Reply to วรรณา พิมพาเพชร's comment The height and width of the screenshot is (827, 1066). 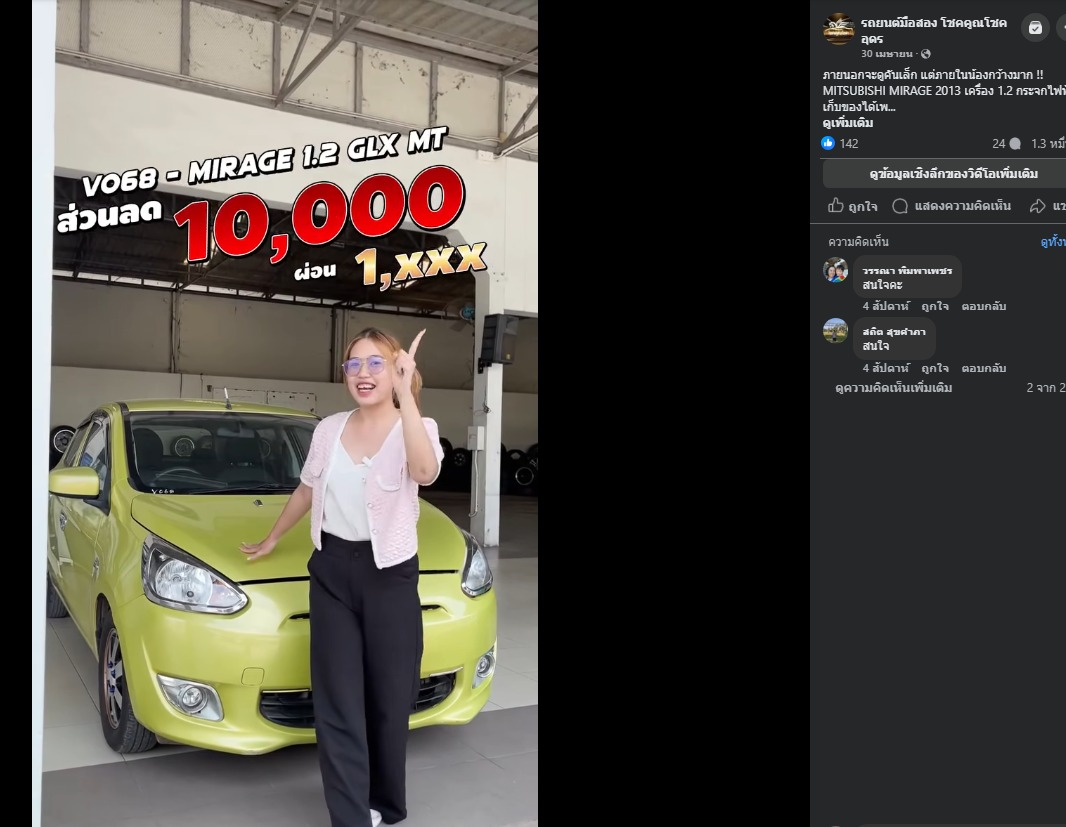(x=983, y=306)
